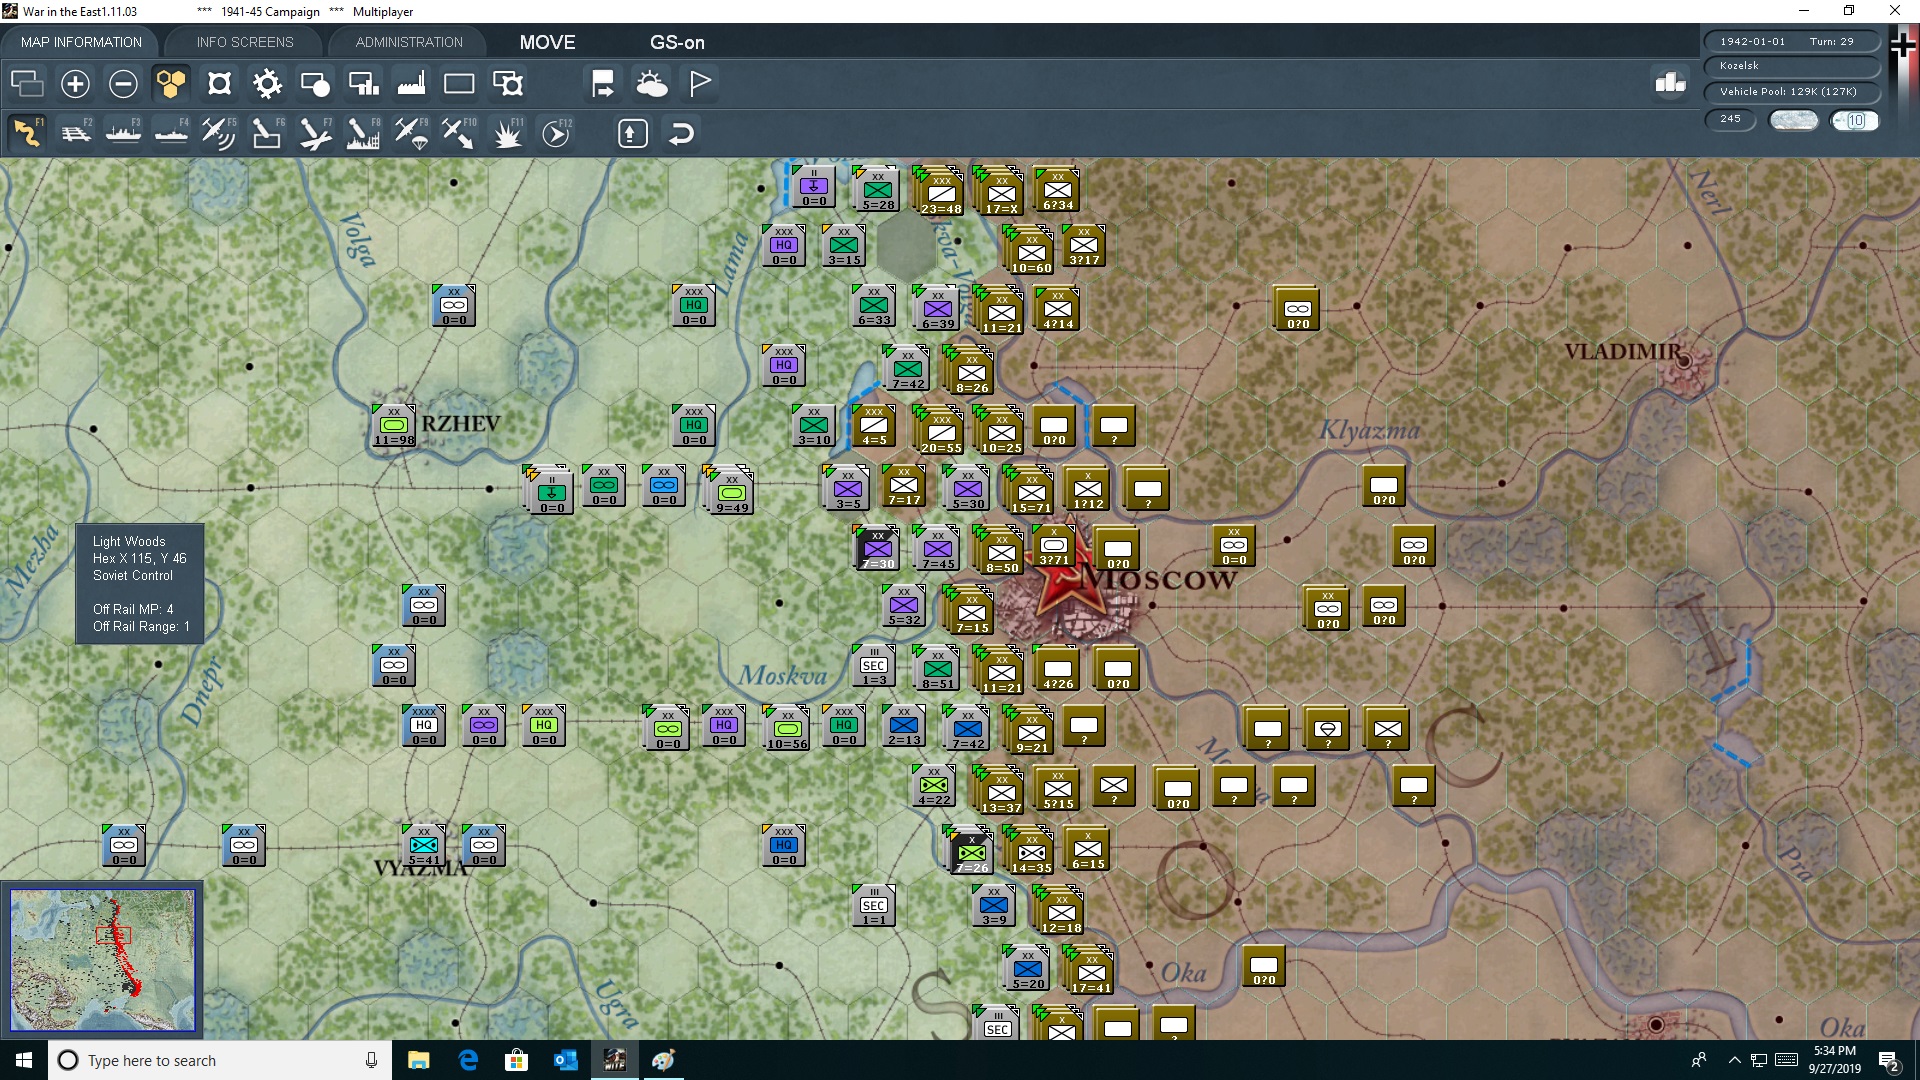Open Outlook from the Windows taskbar
Screen dimensions: 1920x1080
point(566,1060)
